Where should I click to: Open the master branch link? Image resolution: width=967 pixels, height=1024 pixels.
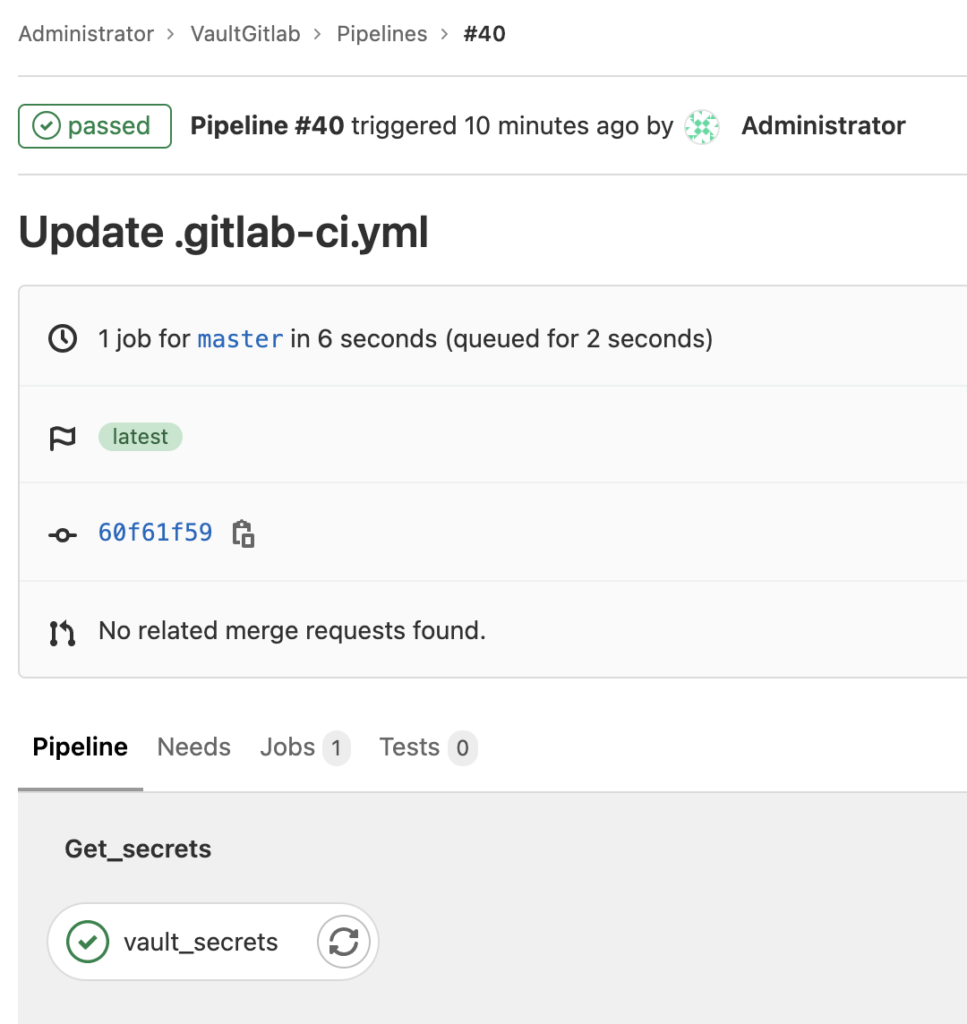(239, 338)
